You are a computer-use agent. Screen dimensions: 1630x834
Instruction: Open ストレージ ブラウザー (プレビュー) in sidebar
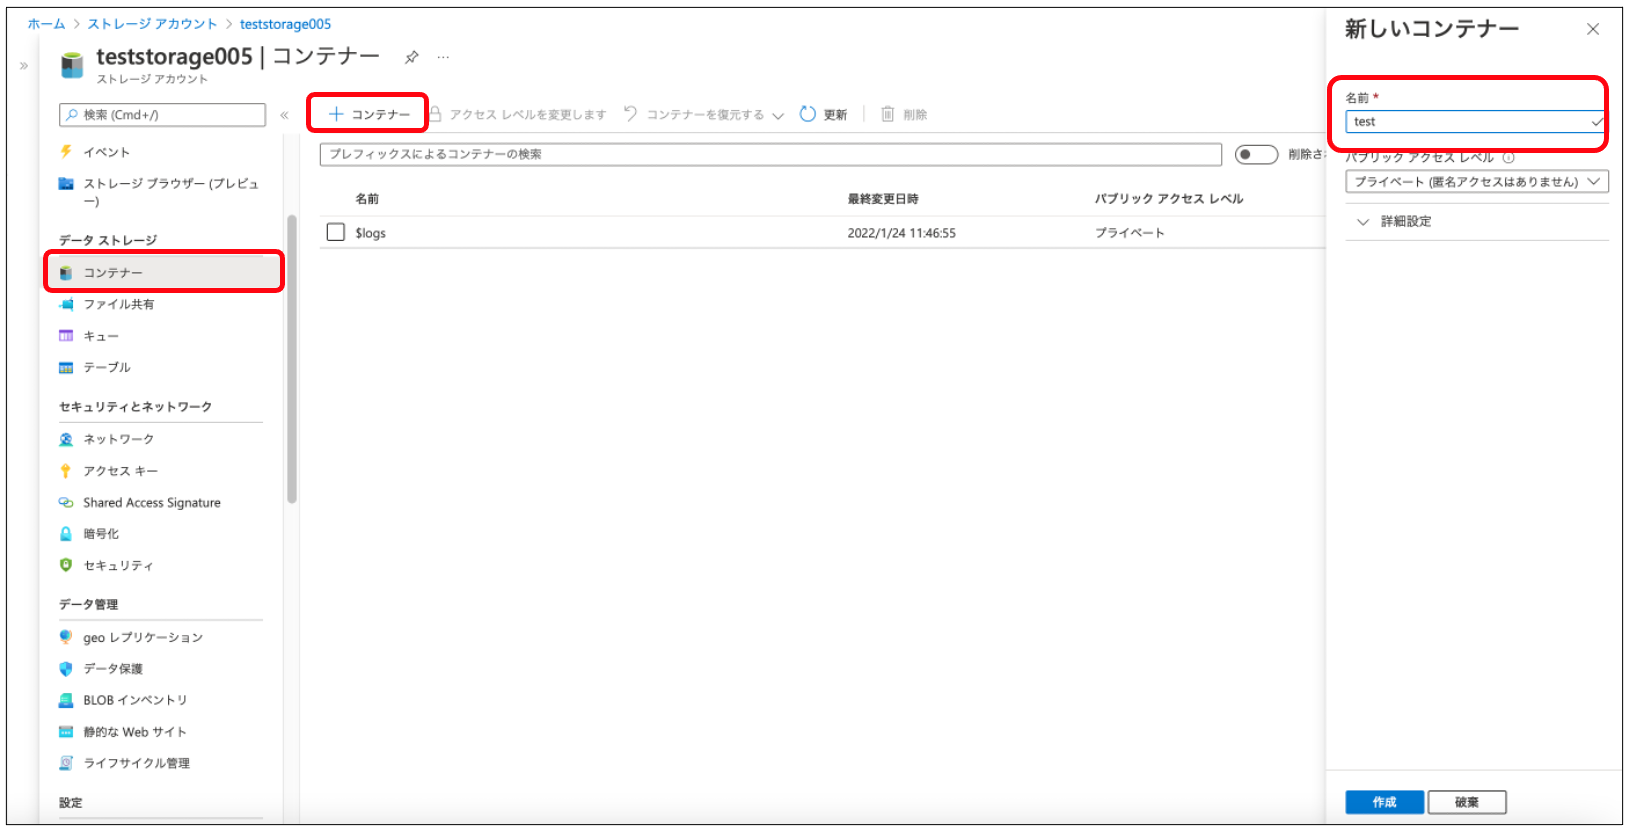coord(160,191)
